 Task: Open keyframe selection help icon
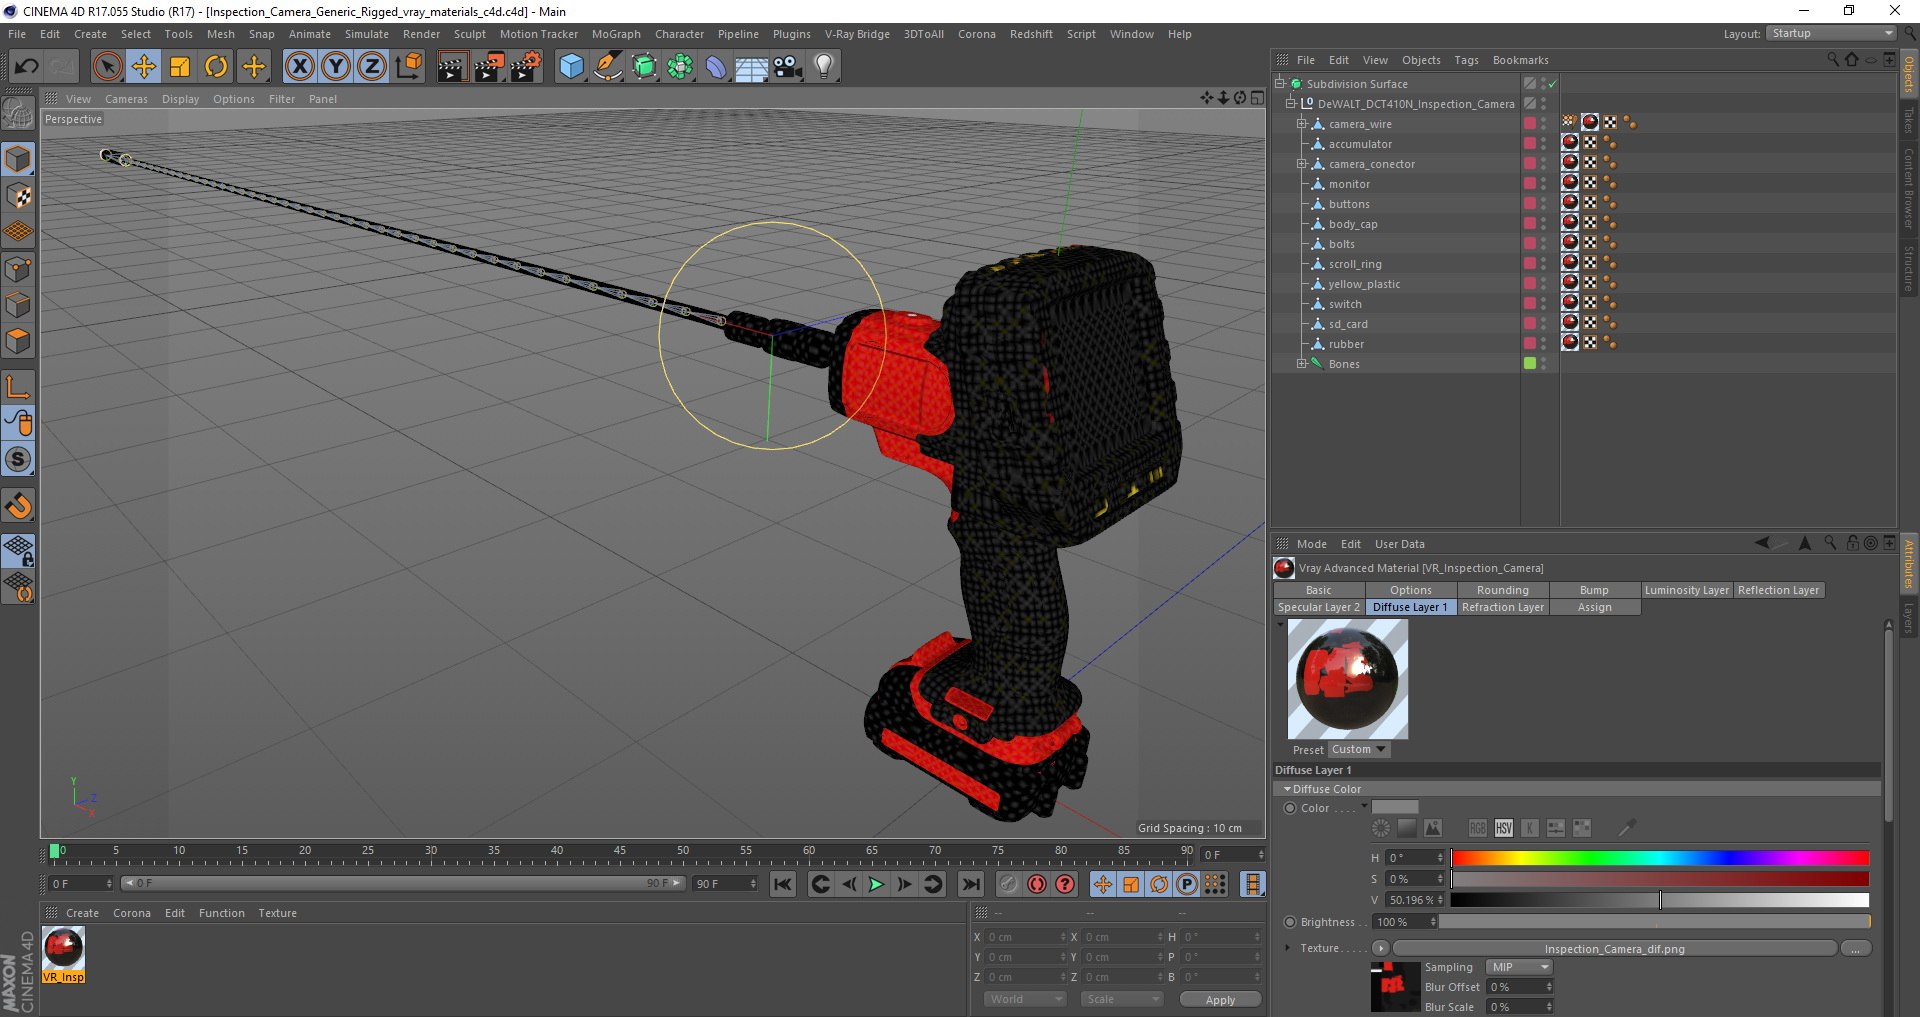click(1065, 884)
